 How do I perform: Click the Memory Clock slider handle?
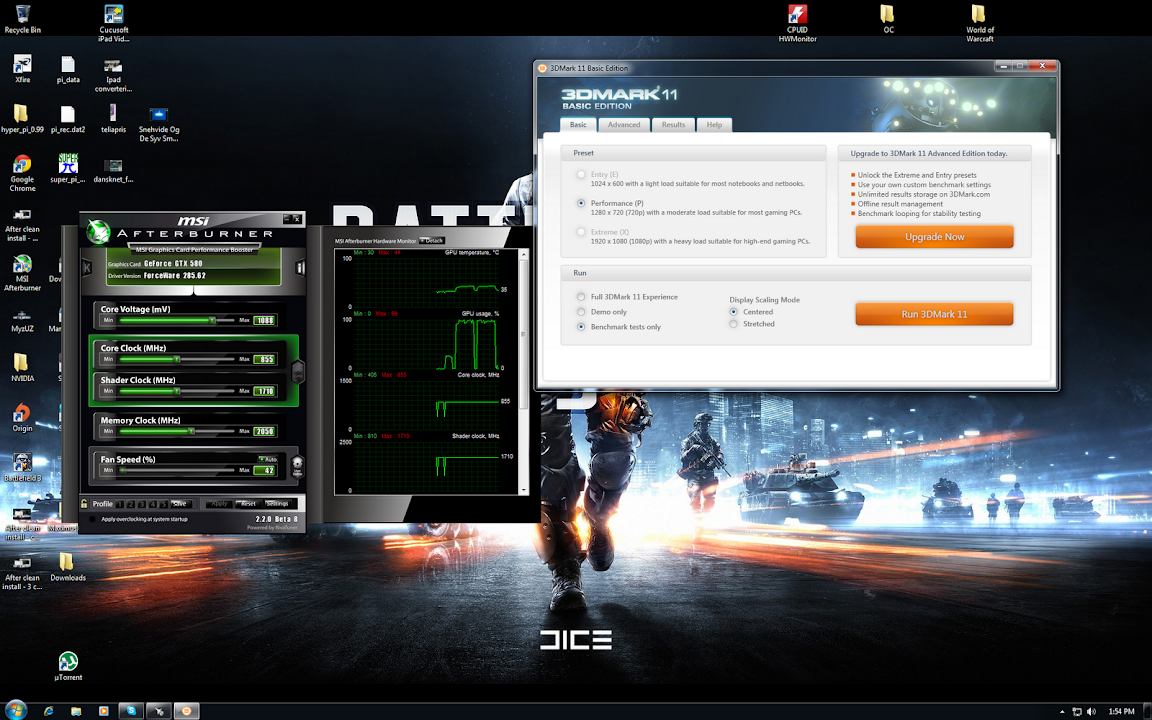[x=191, y=431]
